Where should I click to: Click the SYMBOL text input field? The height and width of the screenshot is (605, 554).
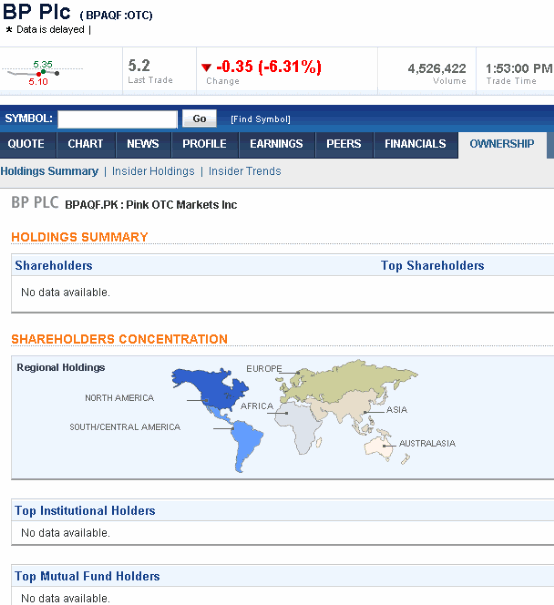118,119
